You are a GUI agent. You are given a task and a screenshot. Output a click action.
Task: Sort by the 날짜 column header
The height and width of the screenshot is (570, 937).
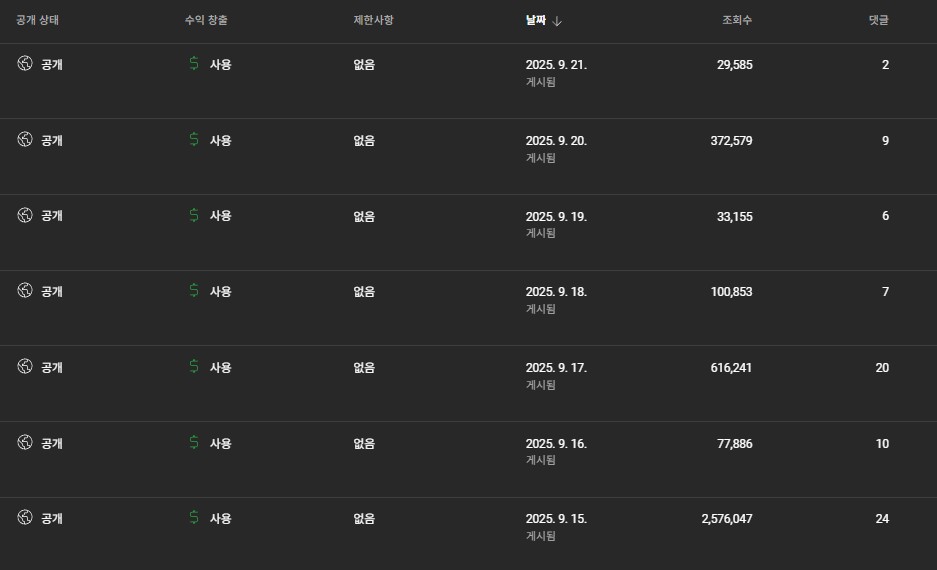point(536,20)
